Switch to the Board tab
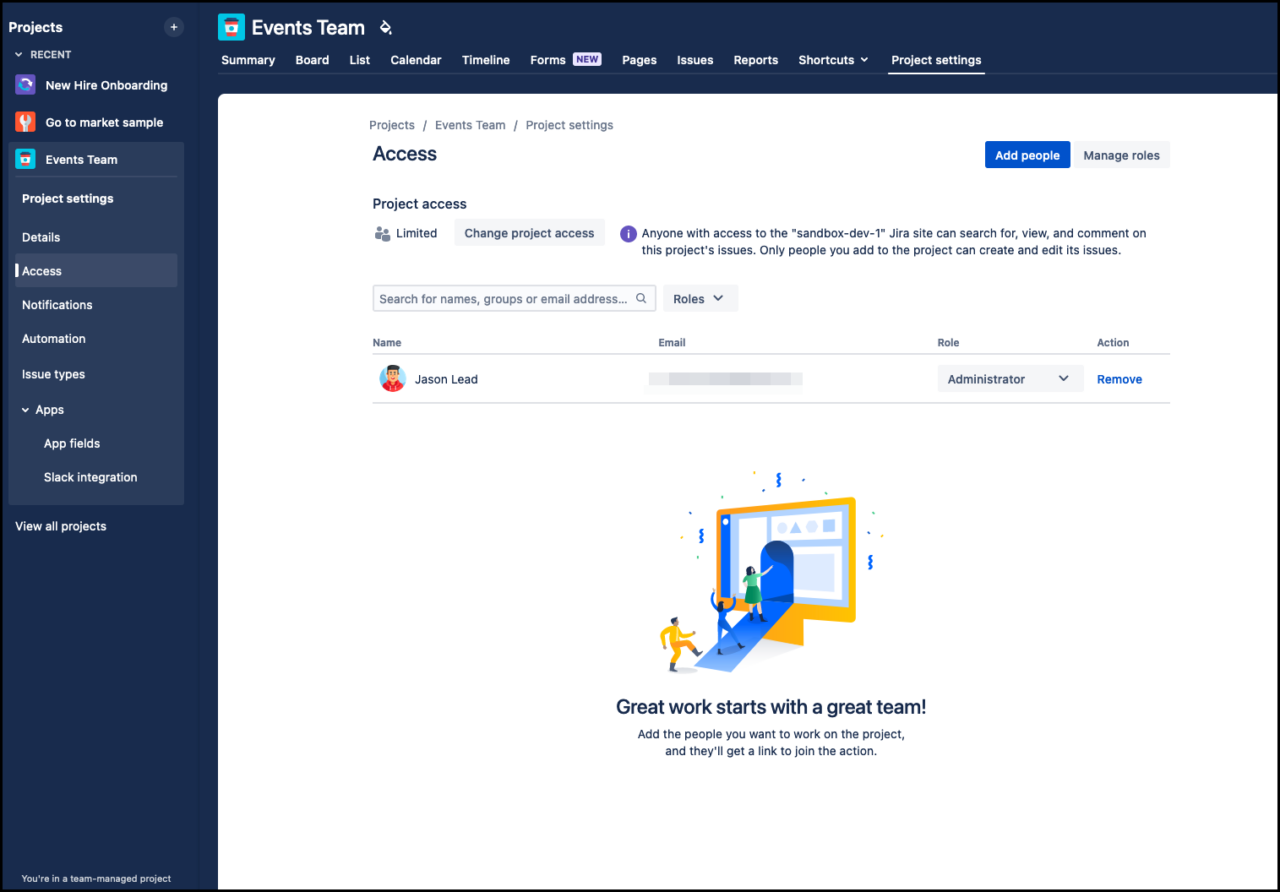The height and width of the screenshot is (892, 1280). point(312,60)
